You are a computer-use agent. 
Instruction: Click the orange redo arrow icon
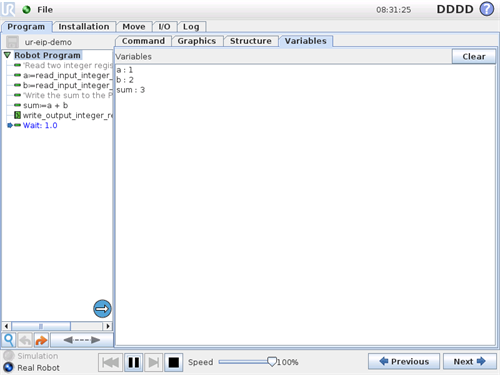[x=41, y=340]
